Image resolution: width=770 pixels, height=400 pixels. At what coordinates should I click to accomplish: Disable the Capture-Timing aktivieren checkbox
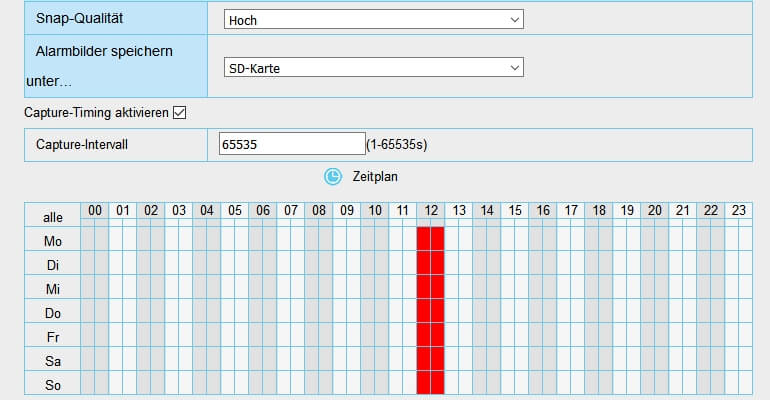[x=180, y=113]
